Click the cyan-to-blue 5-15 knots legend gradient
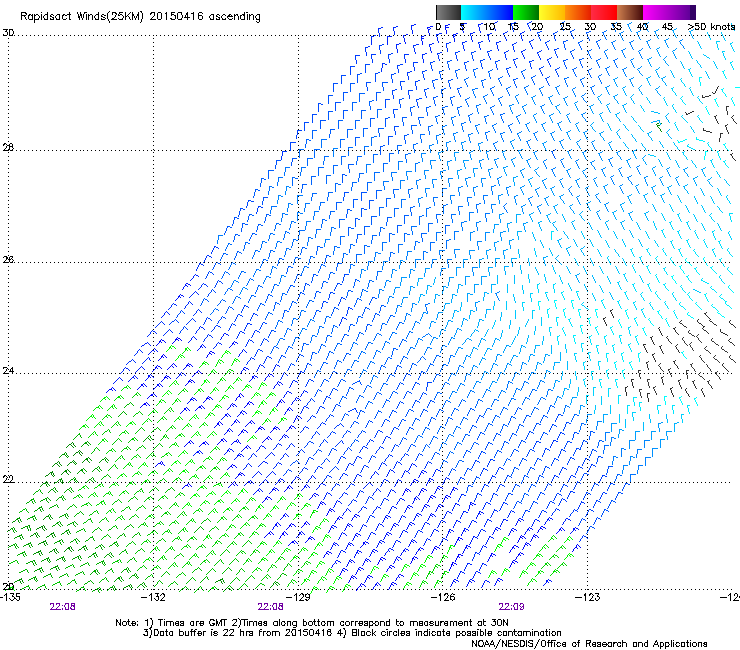The width and height of the screenshot is (740, 650). [x=487, y=12]
